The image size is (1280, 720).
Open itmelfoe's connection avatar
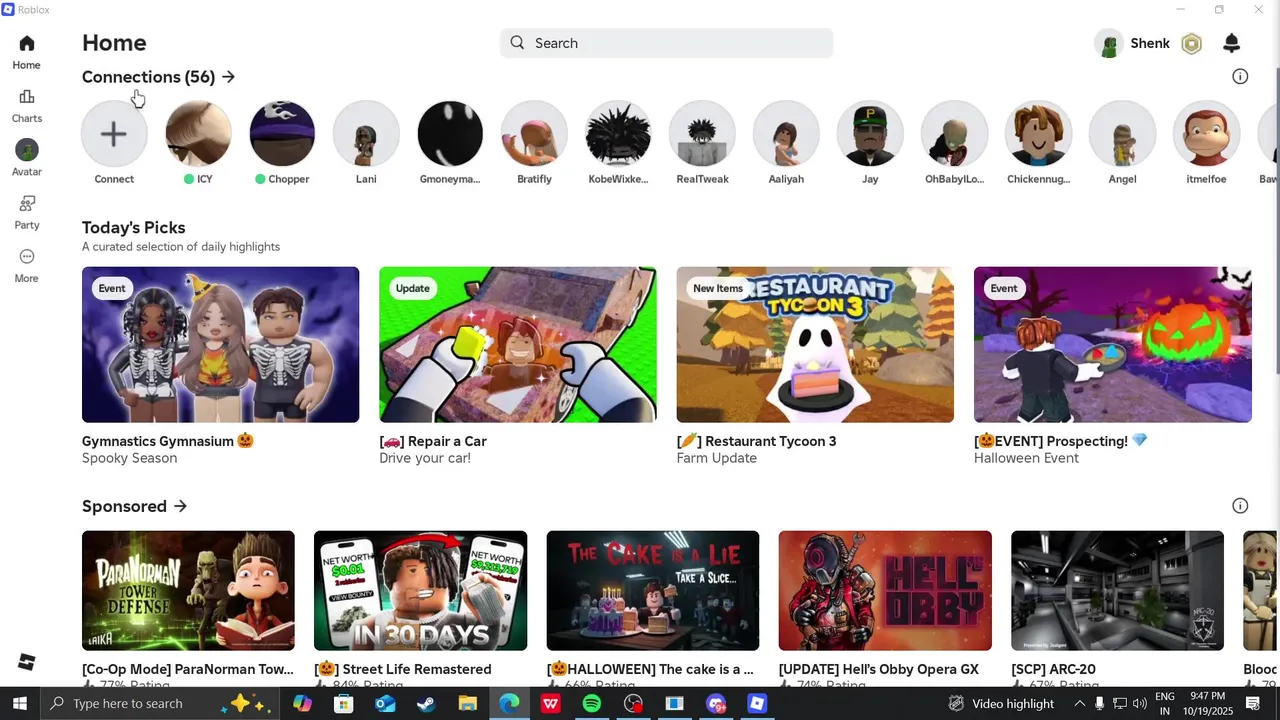tap(1206, 133)
